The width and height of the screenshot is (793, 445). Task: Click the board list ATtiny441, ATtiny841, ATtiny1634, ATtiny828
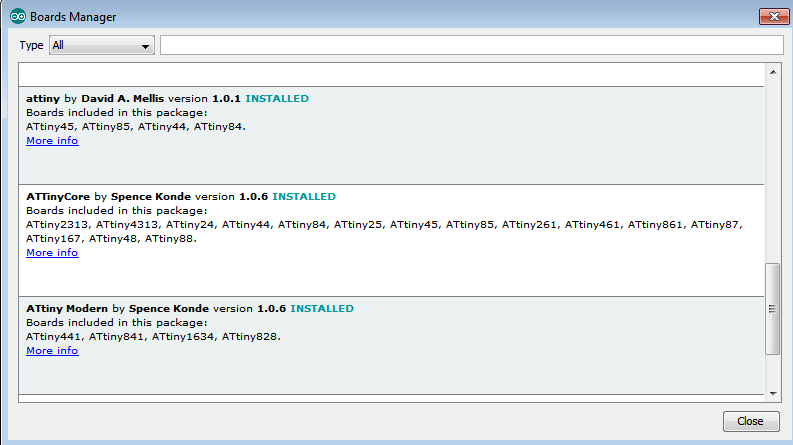pos(153,337)
